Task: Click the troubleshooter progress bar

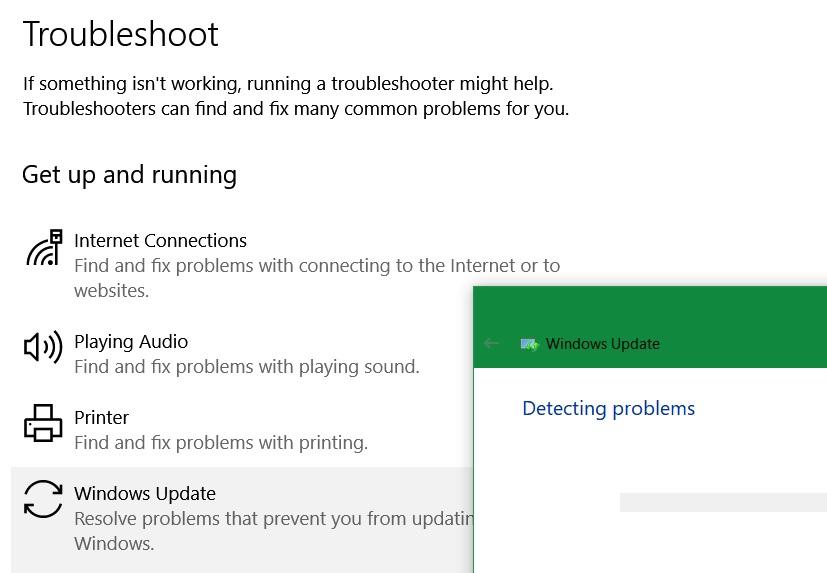Action: (x=722, y=502)
